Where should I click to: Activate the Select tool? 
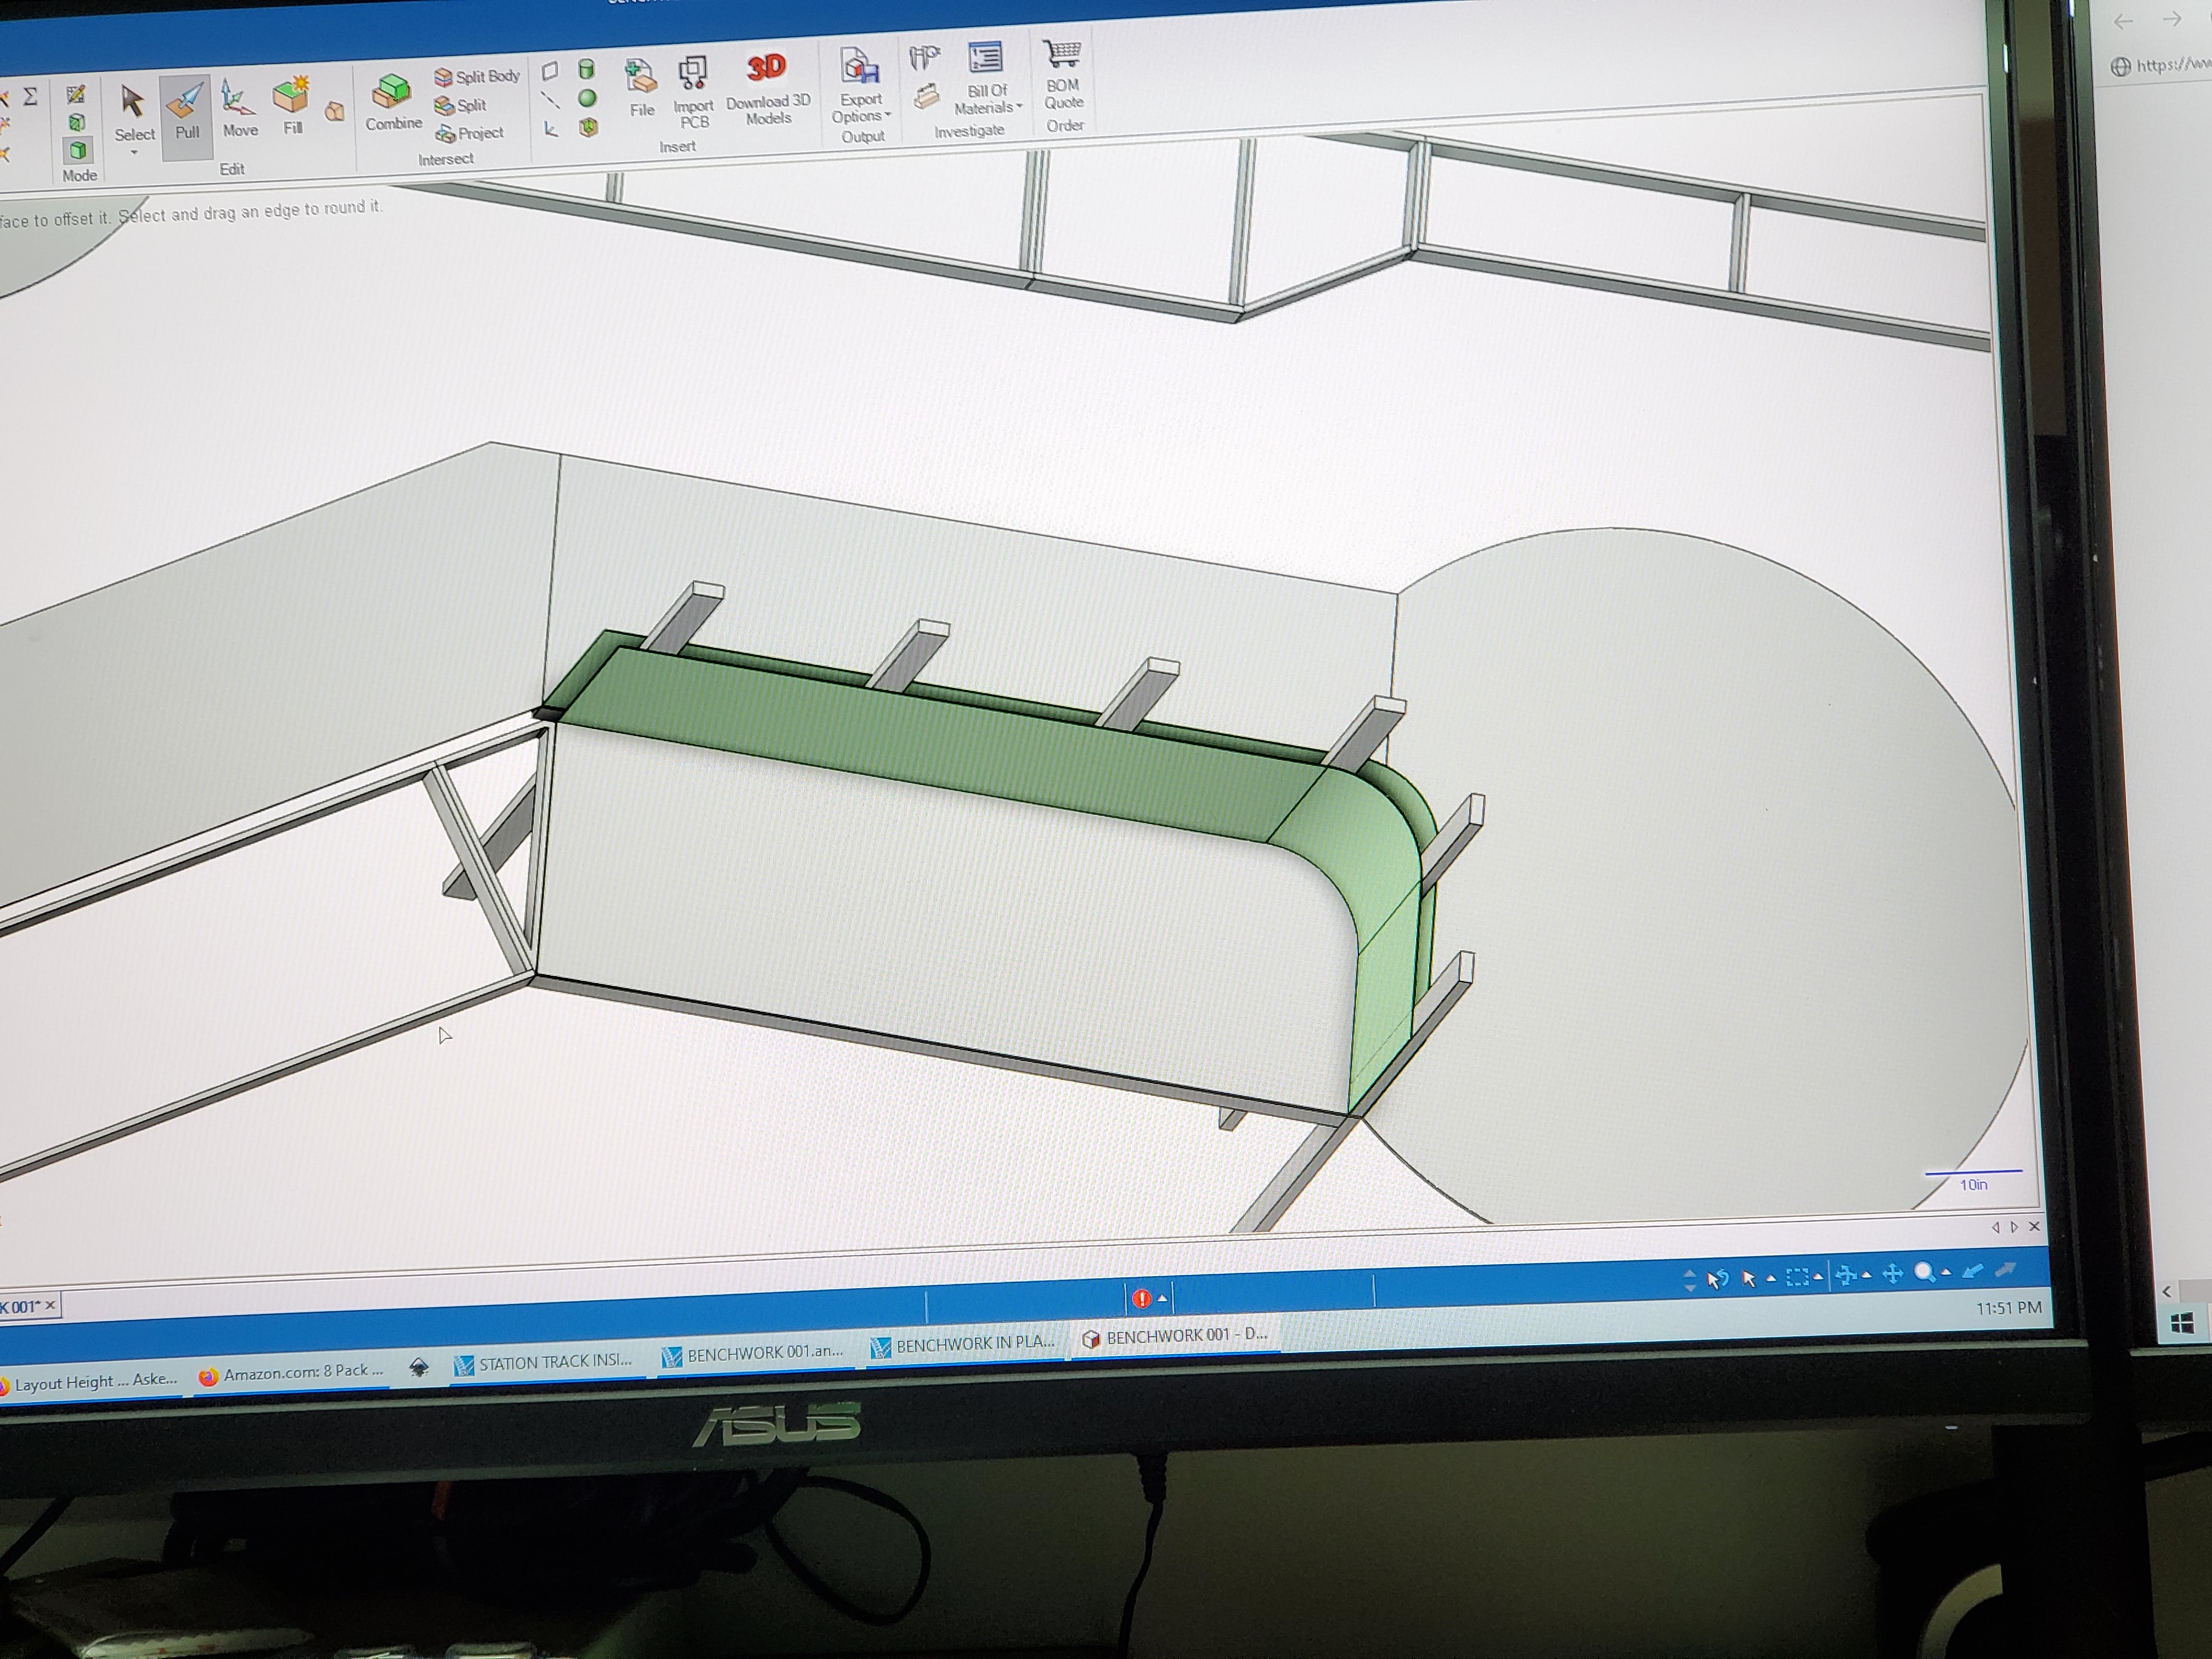(x=134, y=113)
